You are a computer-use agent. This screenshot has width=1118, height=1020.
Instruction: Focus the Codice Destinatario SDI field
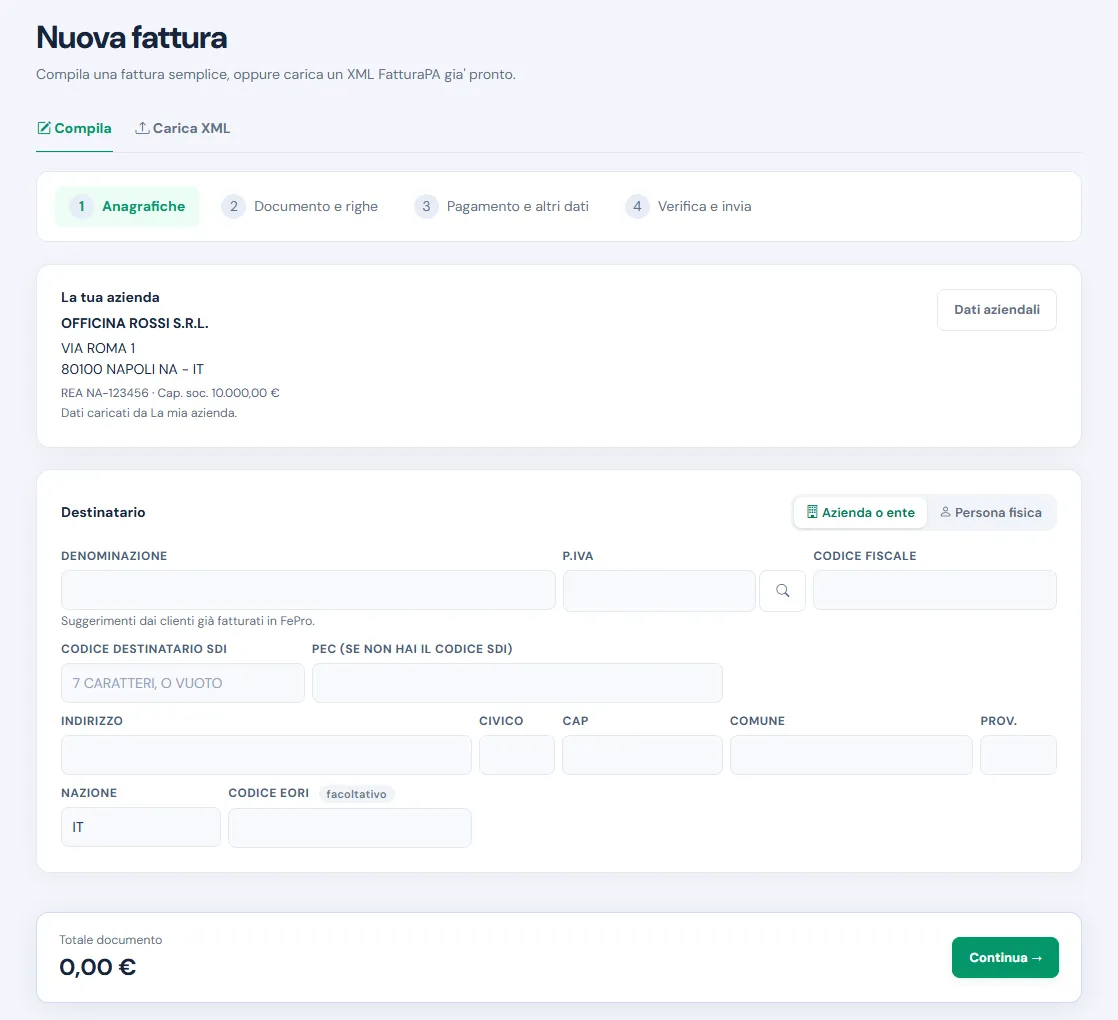[x=183, y=683]
